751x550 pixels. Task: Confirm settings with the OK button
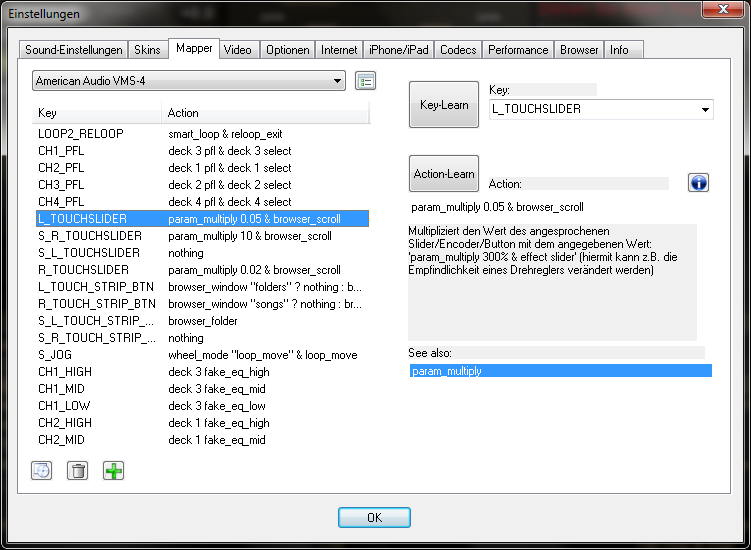374,517
